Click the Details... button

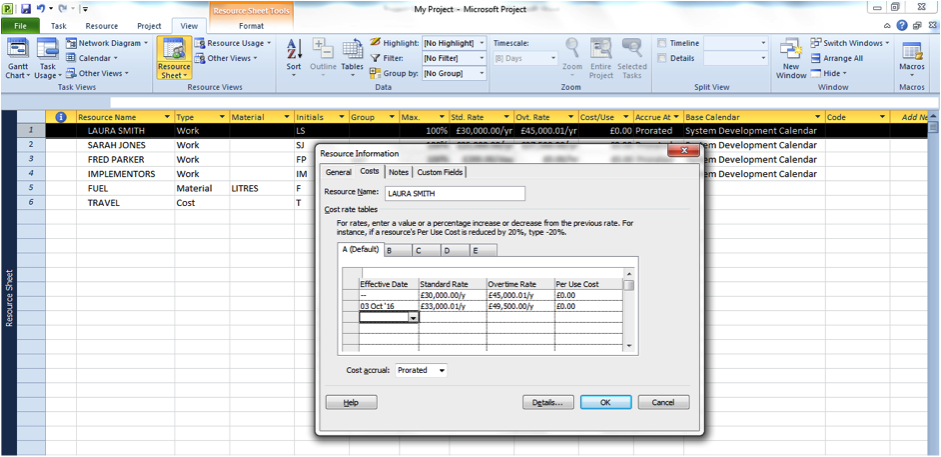pos(548,402)
